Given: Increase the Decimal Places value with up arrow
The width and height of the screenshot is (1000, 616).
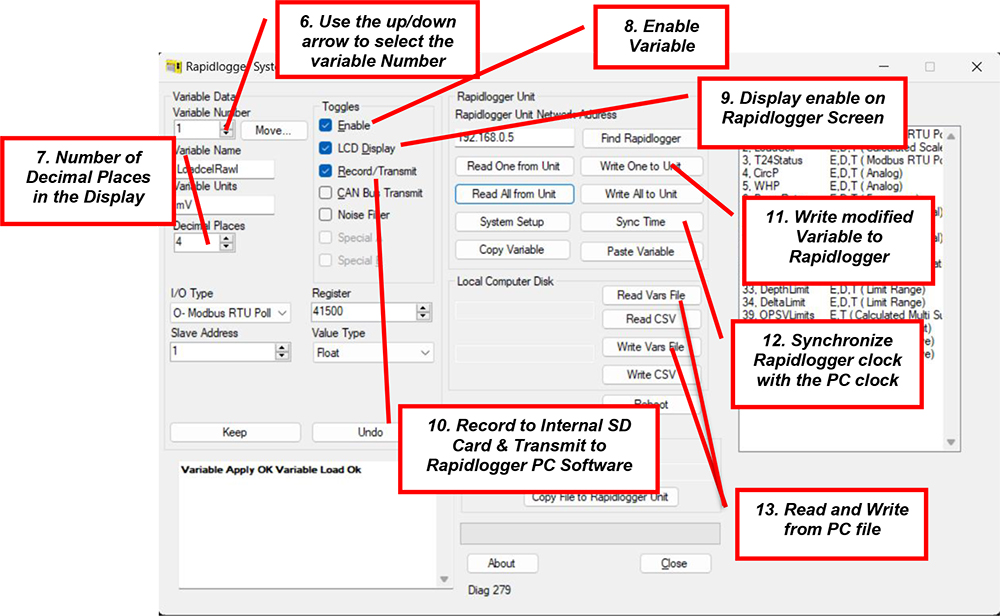Looking at the screenshot, I should point(226,238).
